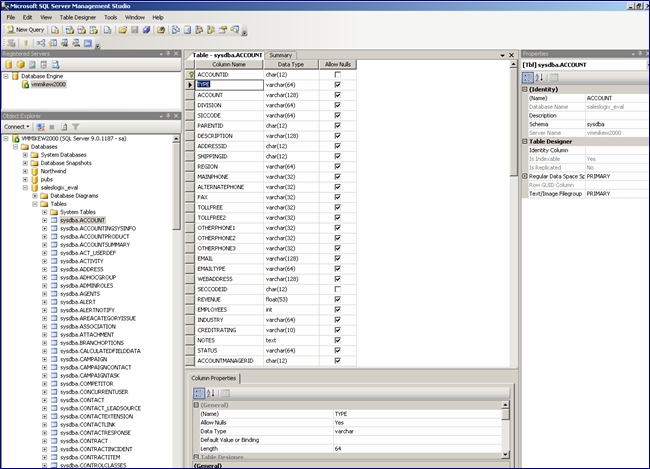Viewport: 650px width, 469px height.
Task: Click the New Query toolbar button
Action: click(x=25, y=30)
